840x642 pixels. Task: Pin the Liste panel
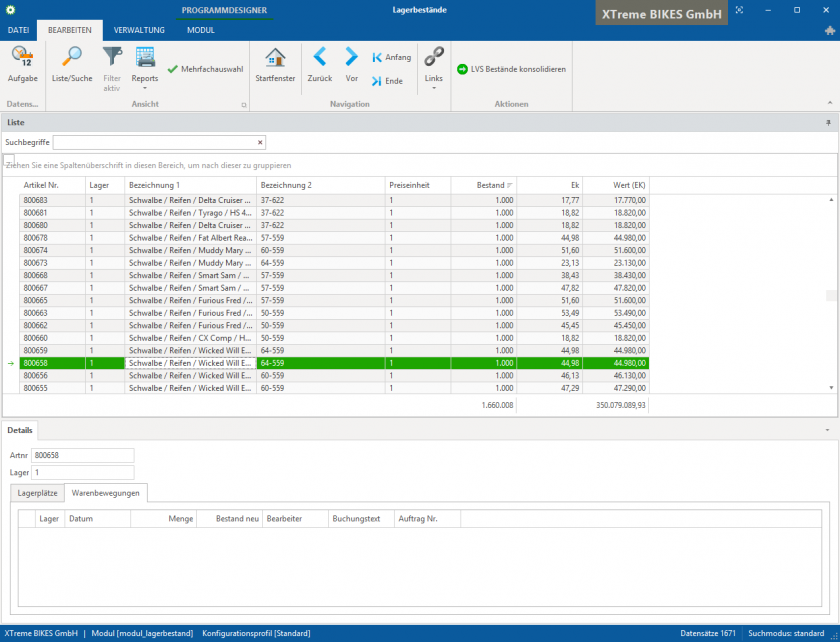[x=828, y=122]
